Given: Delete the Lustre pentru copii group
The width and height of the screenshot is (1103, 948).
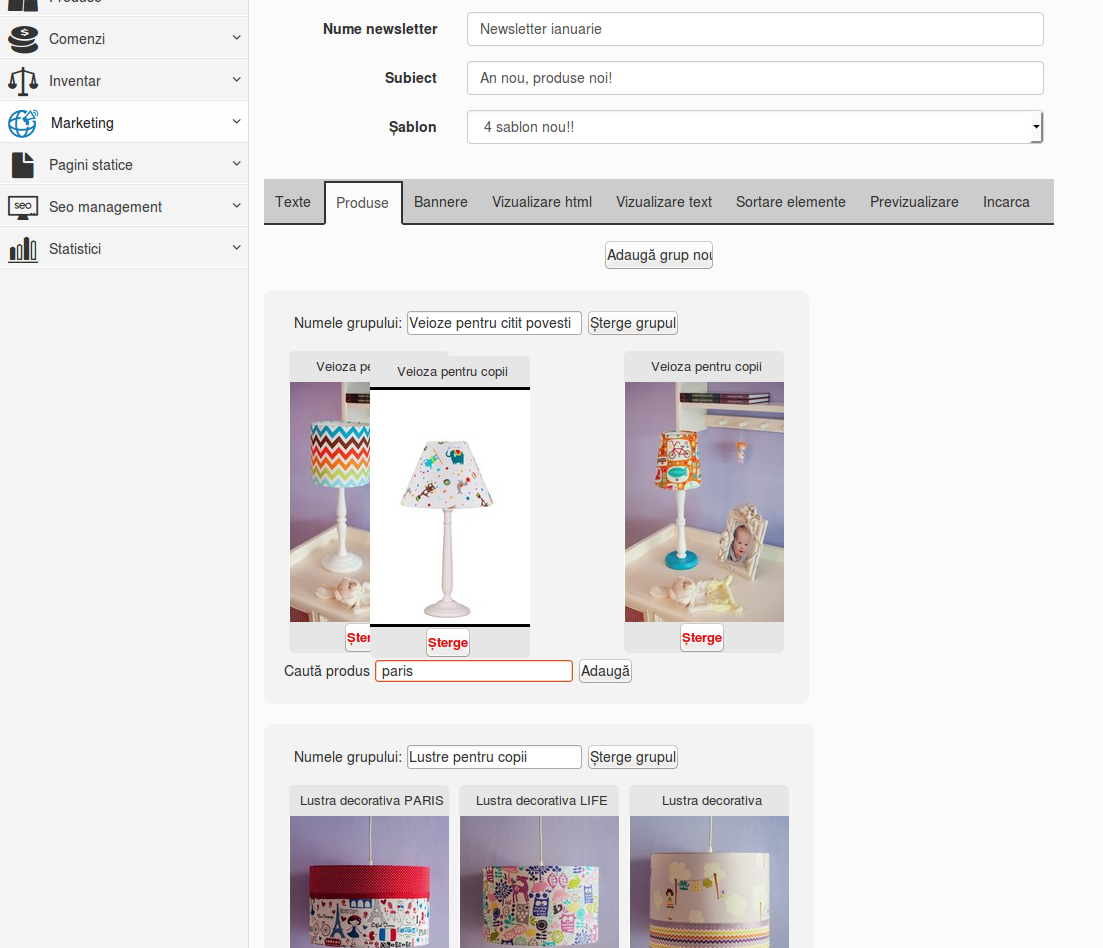Looking at the screenshot, I should [632, 757].
